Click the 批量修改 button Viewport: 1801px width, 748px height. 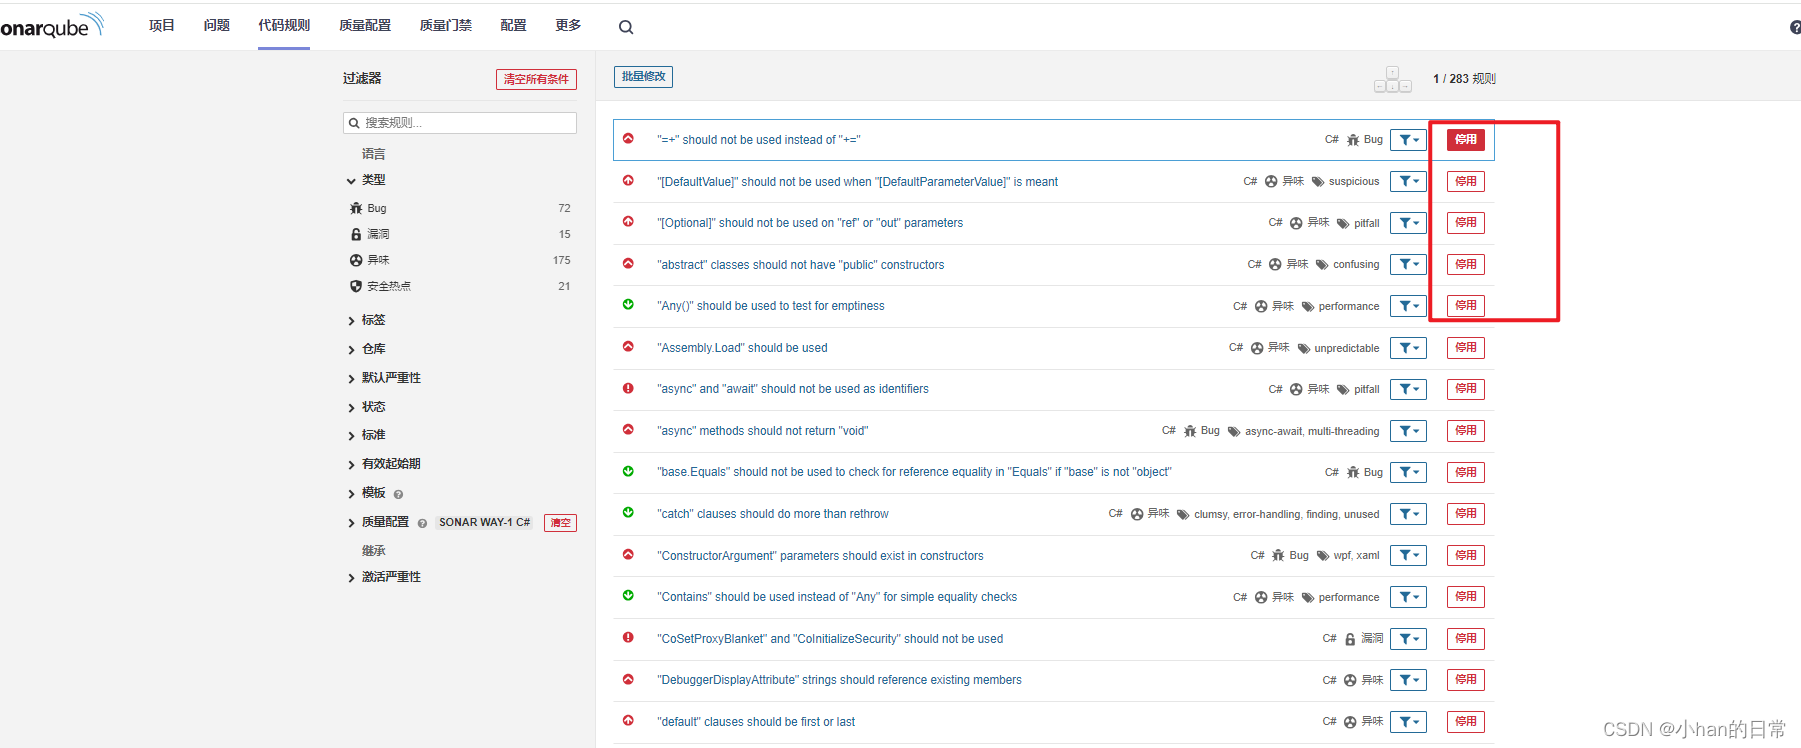[643, 76]
